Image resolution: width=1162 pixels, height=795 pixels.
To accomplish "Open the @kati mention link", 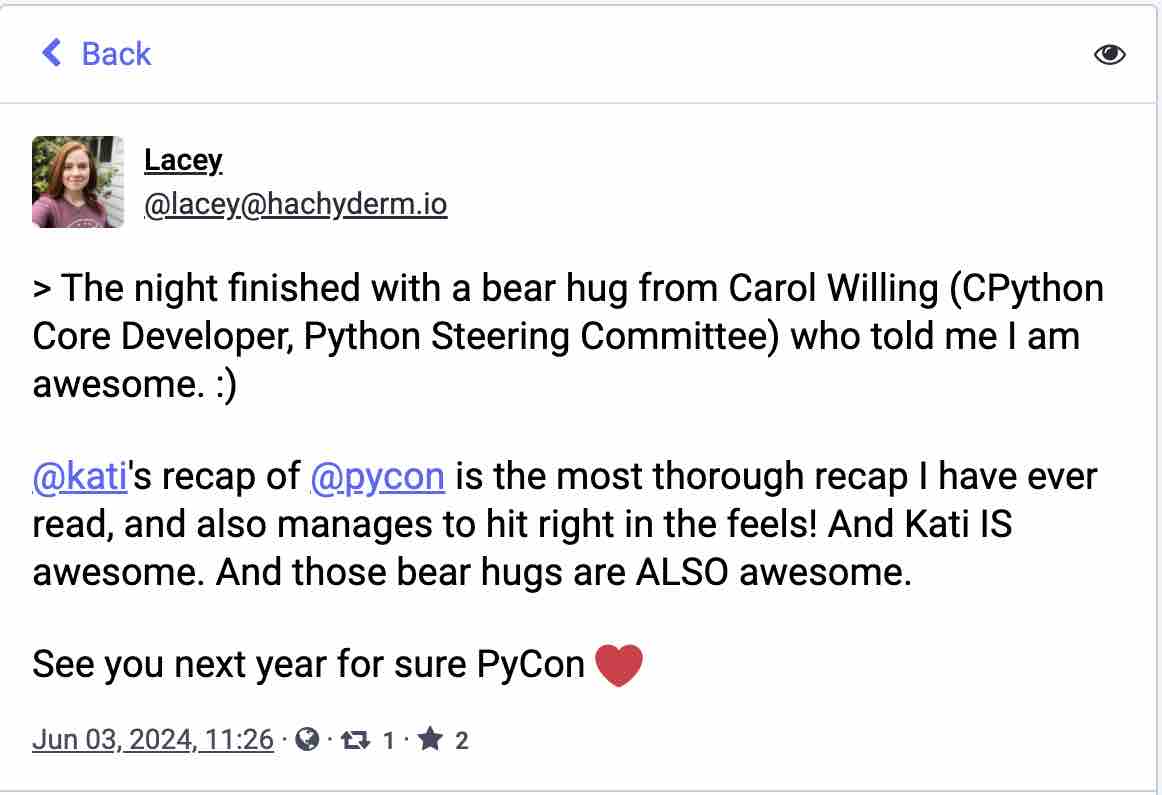I will point(80,476).
